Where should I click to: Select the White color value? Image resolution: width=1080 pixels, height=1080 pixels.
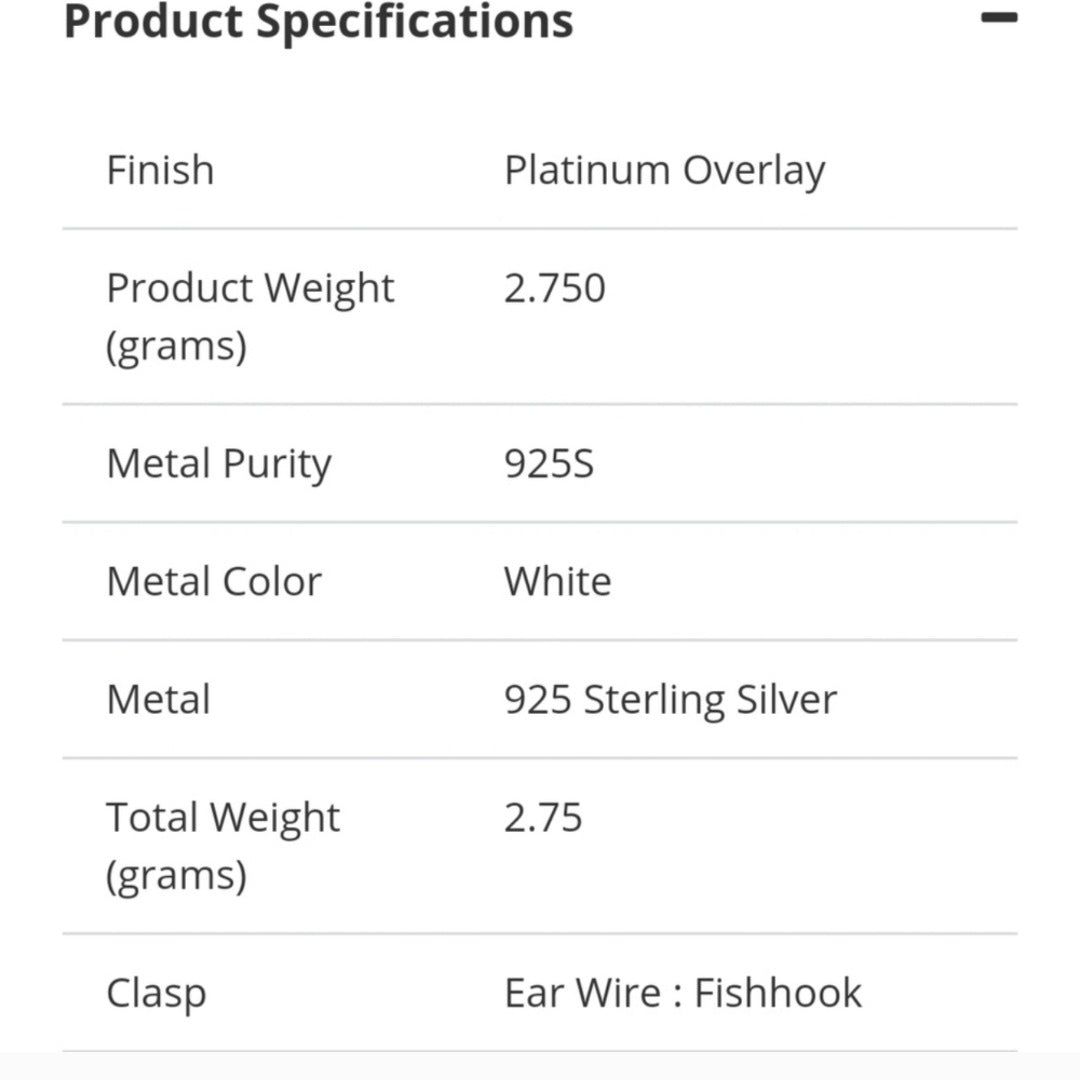[557, 580]
